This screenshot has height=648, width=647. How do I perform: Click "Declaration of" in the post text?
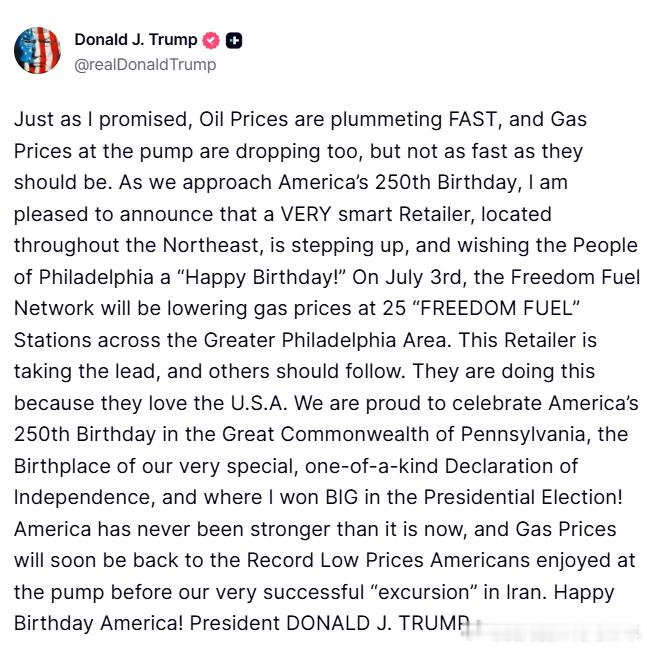pyautogui.click(x=511, y=466)
